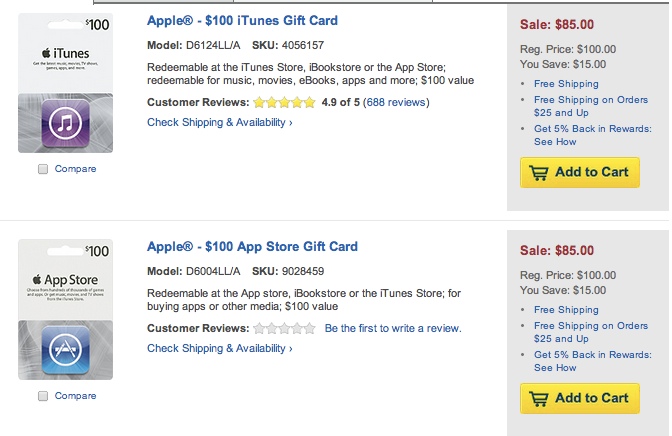Click the cart icon on the App Store Add to Cart button
The height and width of the screenshot is (436, 672).
click(x=539, y=399)
